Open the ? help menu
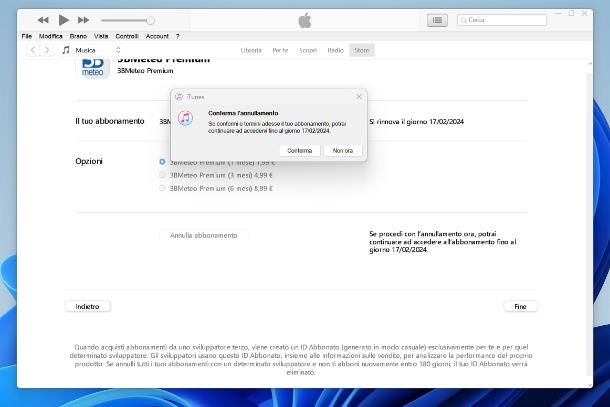This screenshot has width=610, height=407. coord(177,36)
